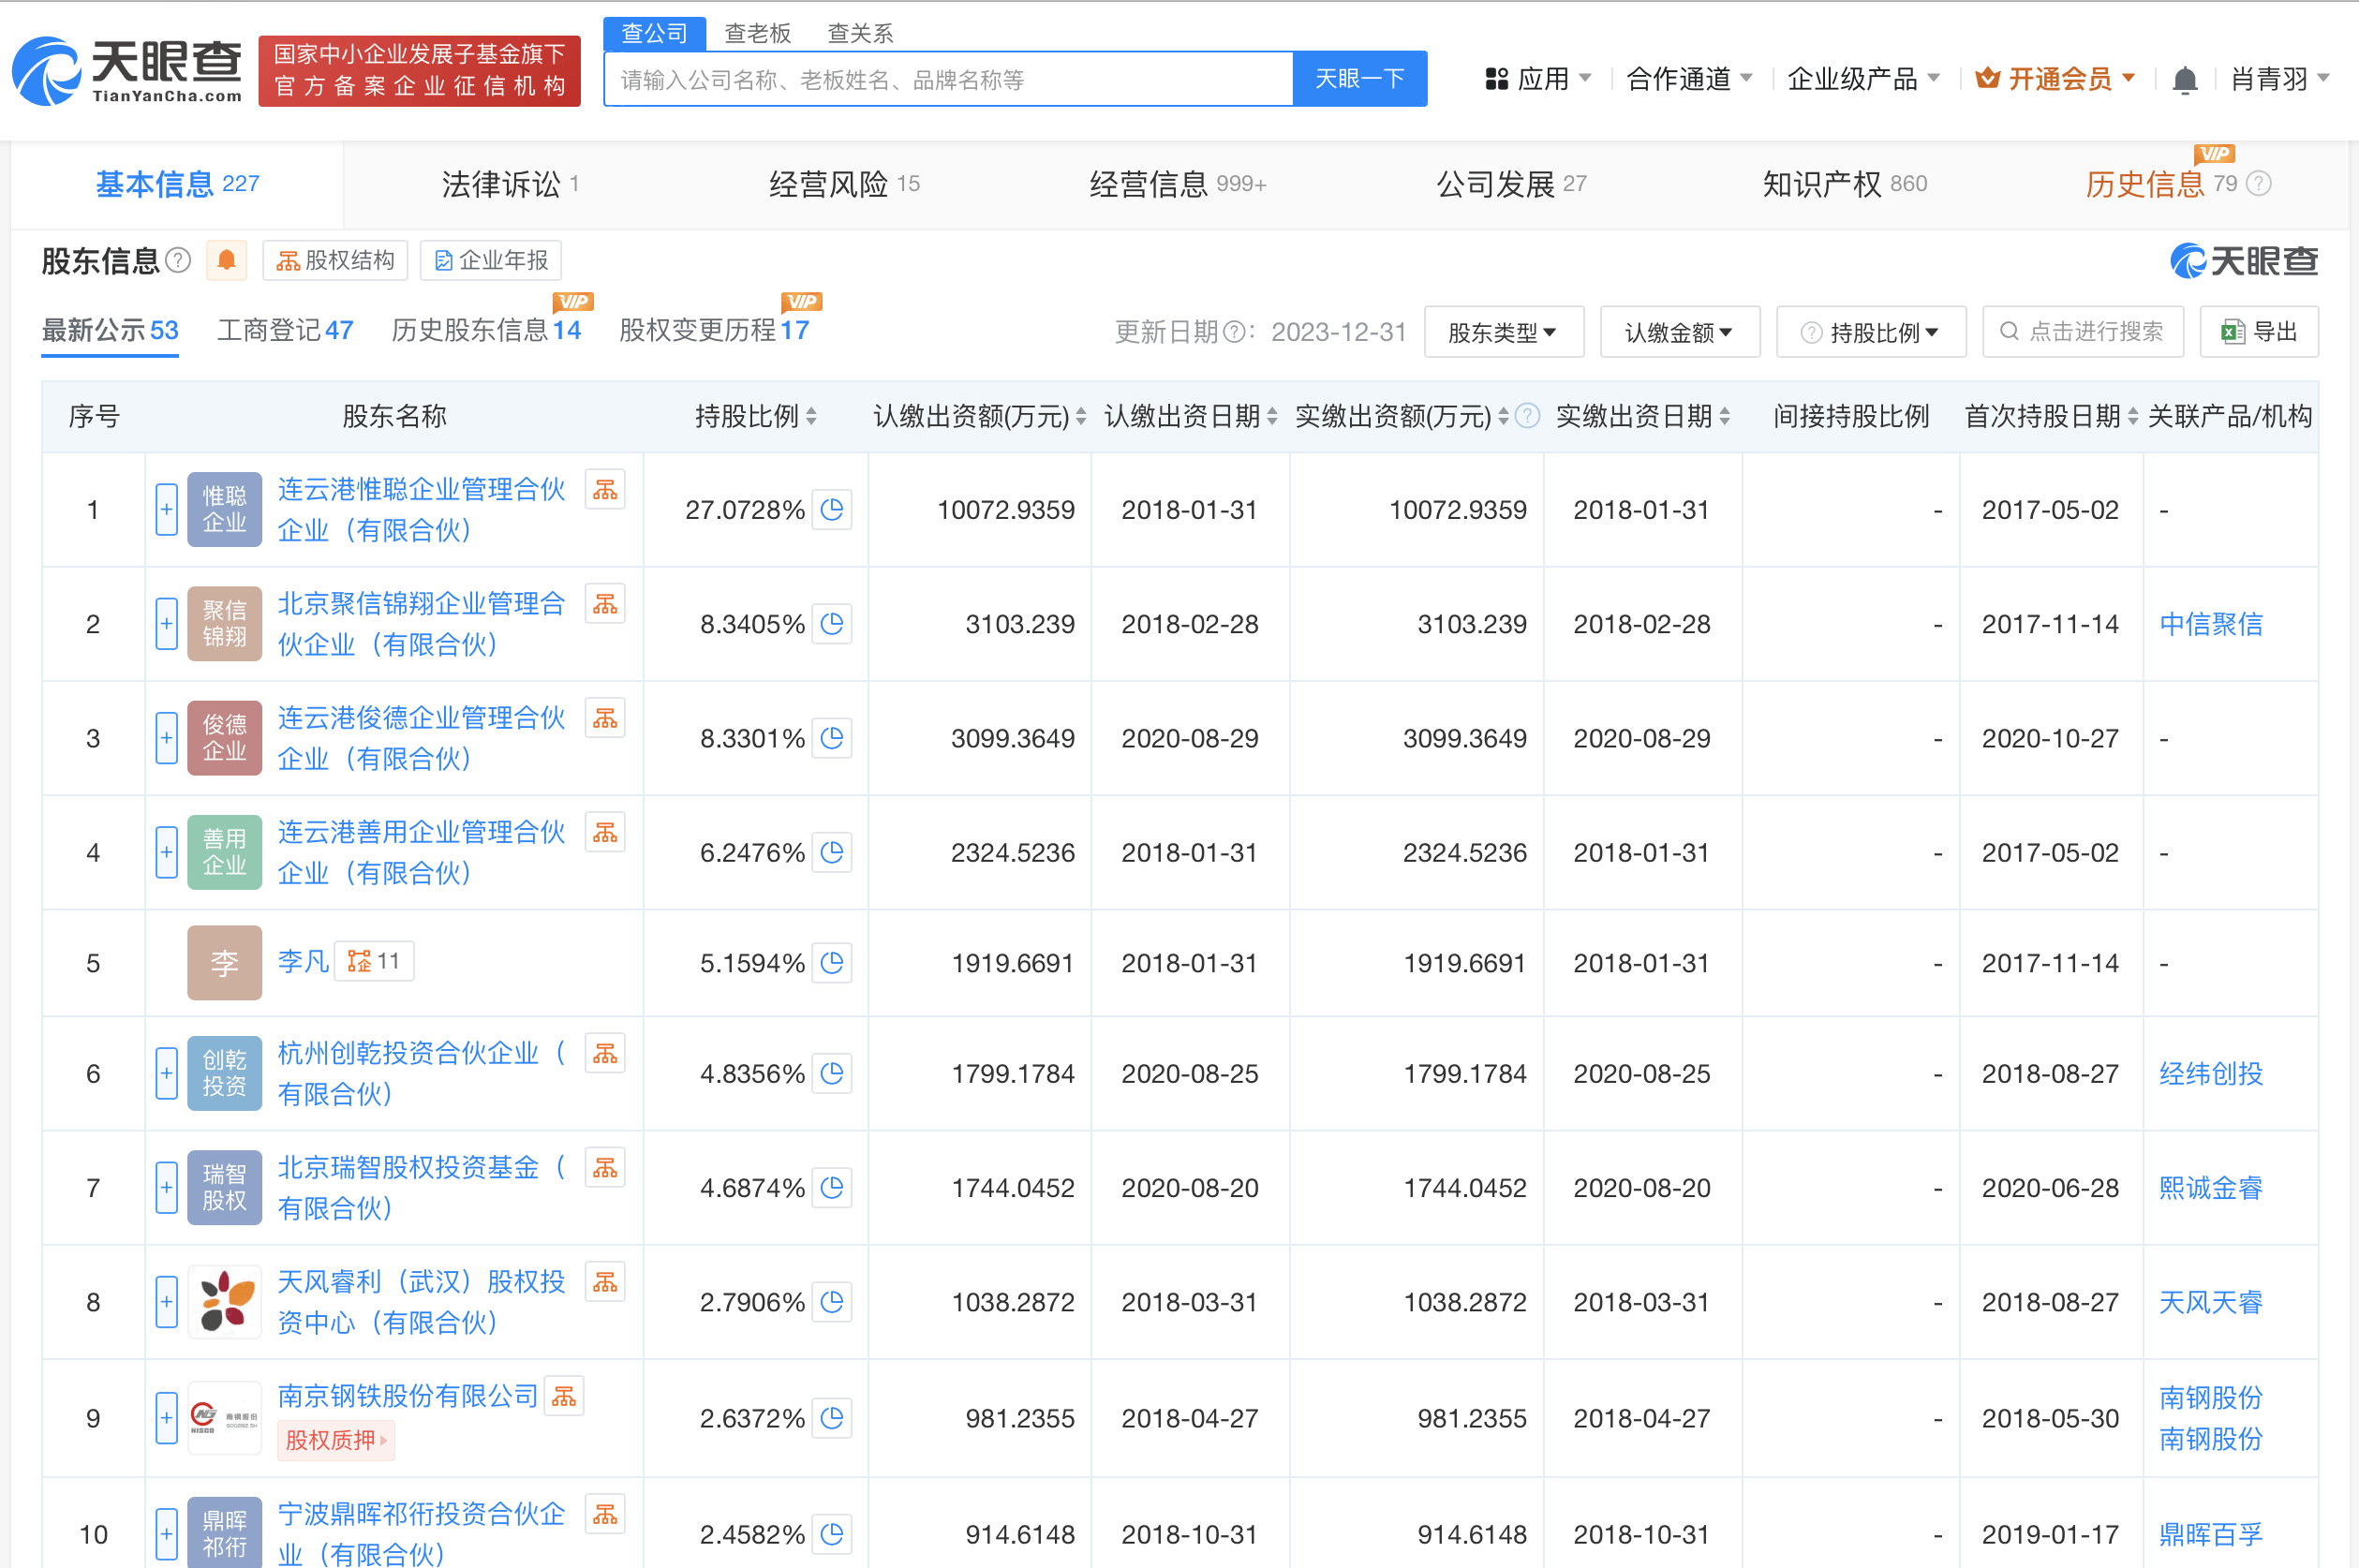2359x1568 pixels.
Task: Switch to the 知识产权 tab
Action: point(1845,184)
